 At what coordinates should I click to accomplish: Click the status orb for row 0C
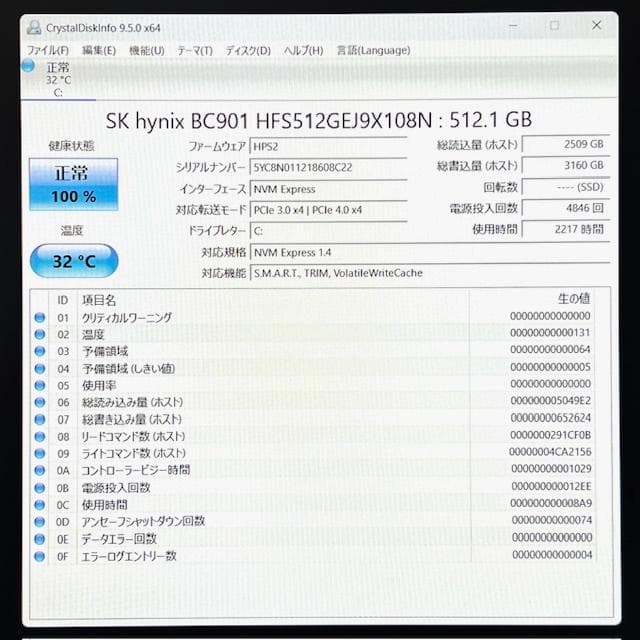point(40,505)
